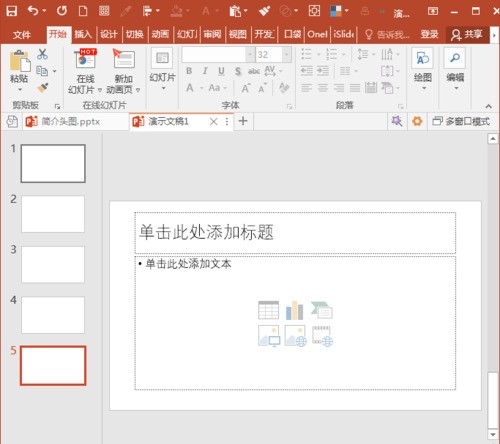Switch to the 插入 ribbon tab

click(x=83, y=34)
